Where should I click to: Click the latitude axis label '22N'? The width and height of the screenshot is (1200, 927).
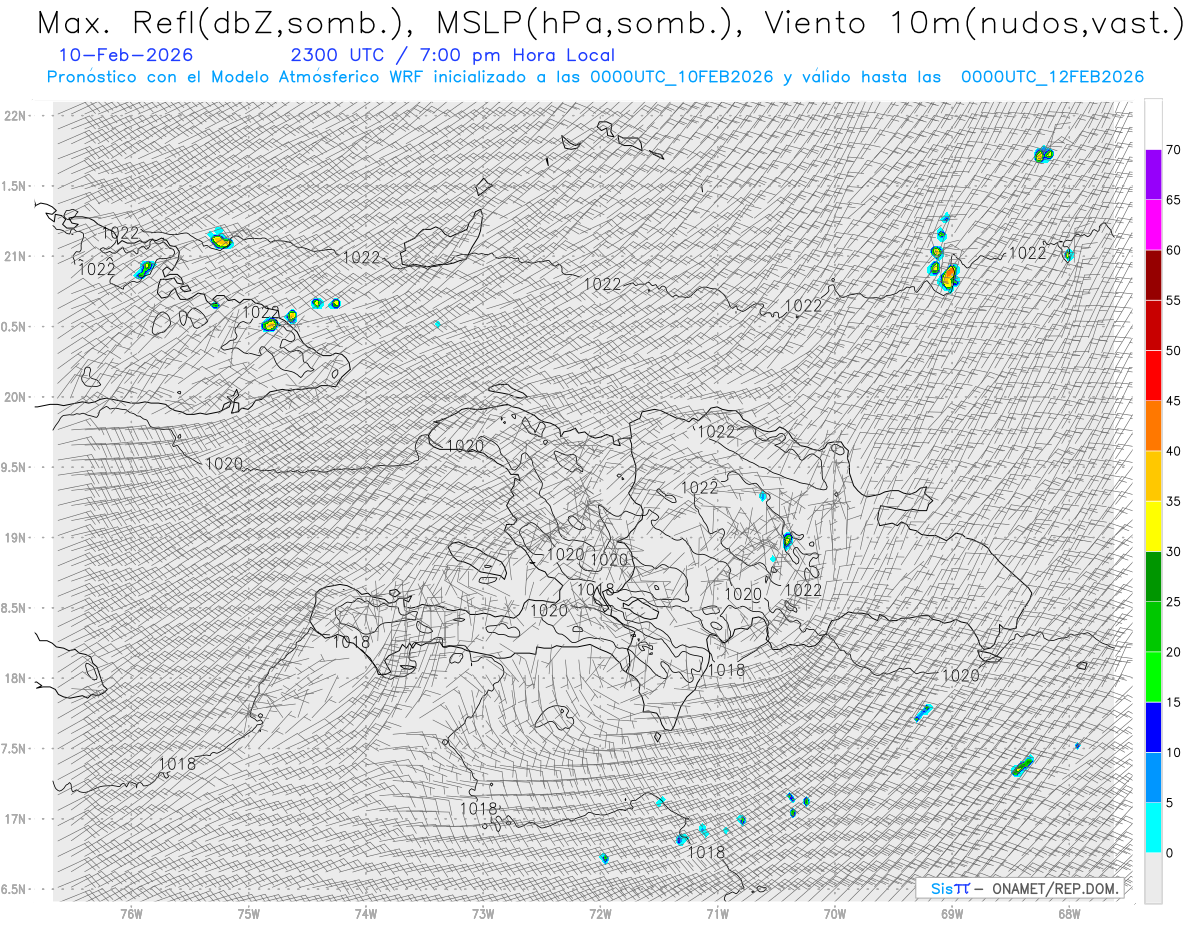16,116
